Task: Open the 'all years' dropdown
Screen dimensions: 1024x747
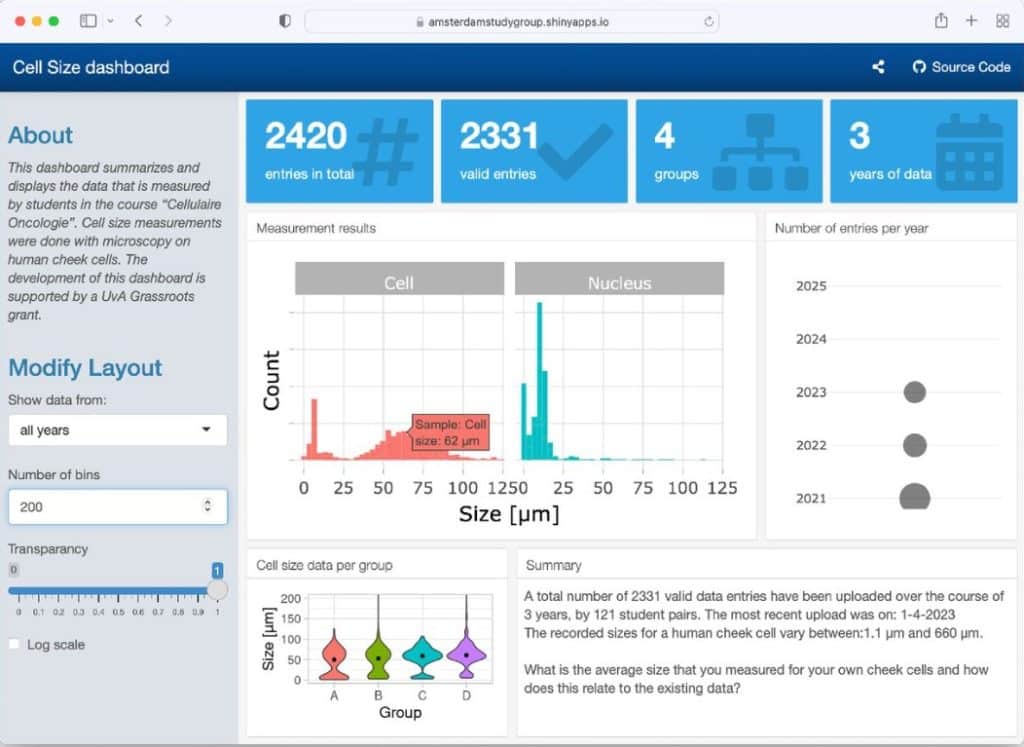Action: click(117, 430)
